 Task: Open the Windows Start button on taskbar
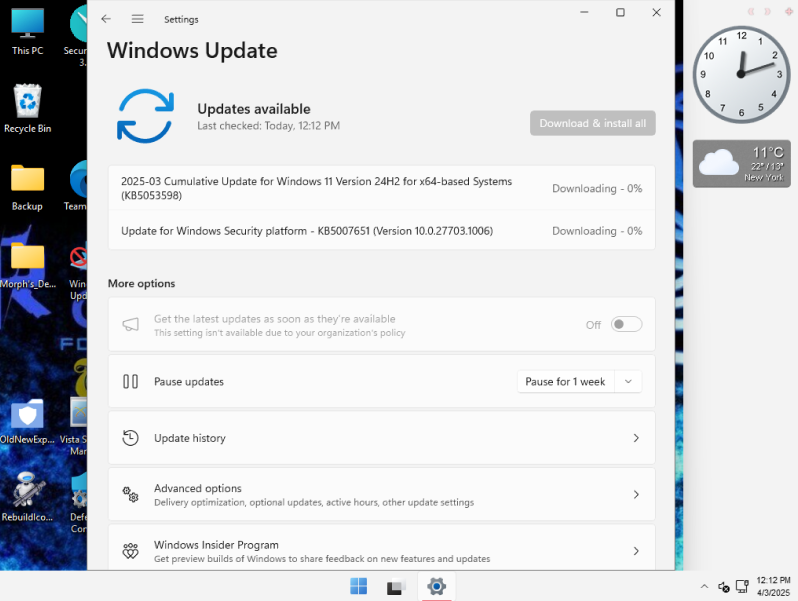click(x=358, y=586)
